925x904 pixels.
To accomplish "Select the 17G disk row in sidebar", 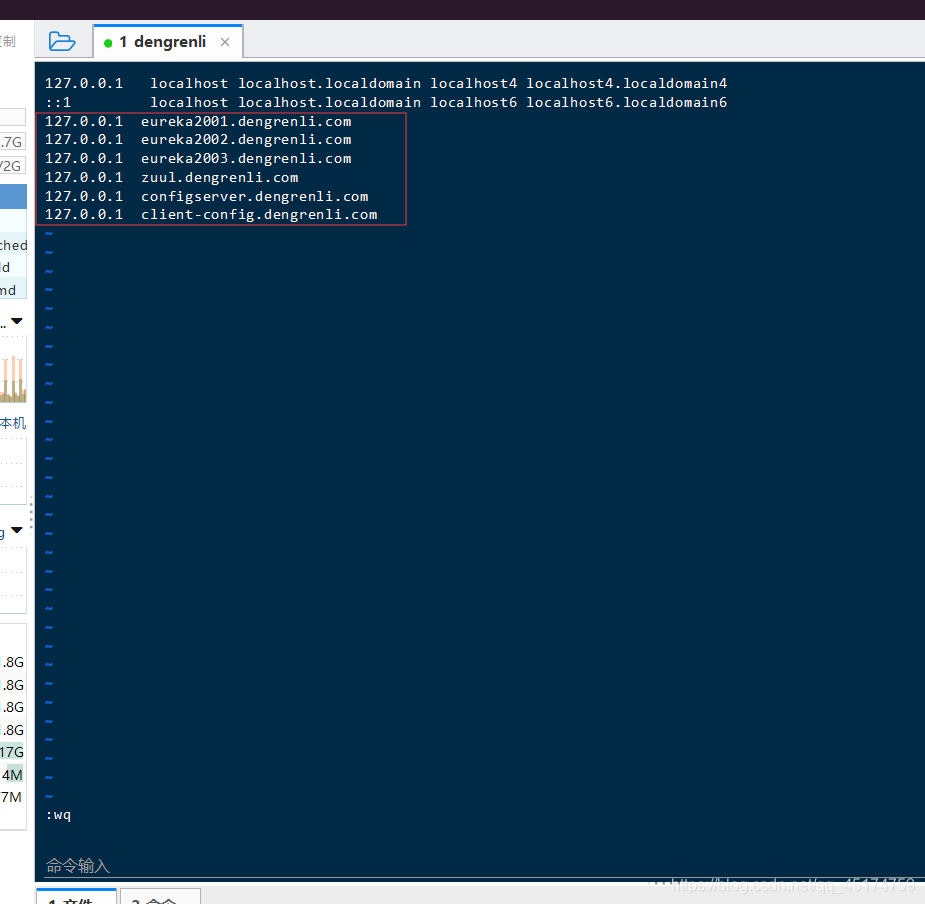I will coord(12,752).
